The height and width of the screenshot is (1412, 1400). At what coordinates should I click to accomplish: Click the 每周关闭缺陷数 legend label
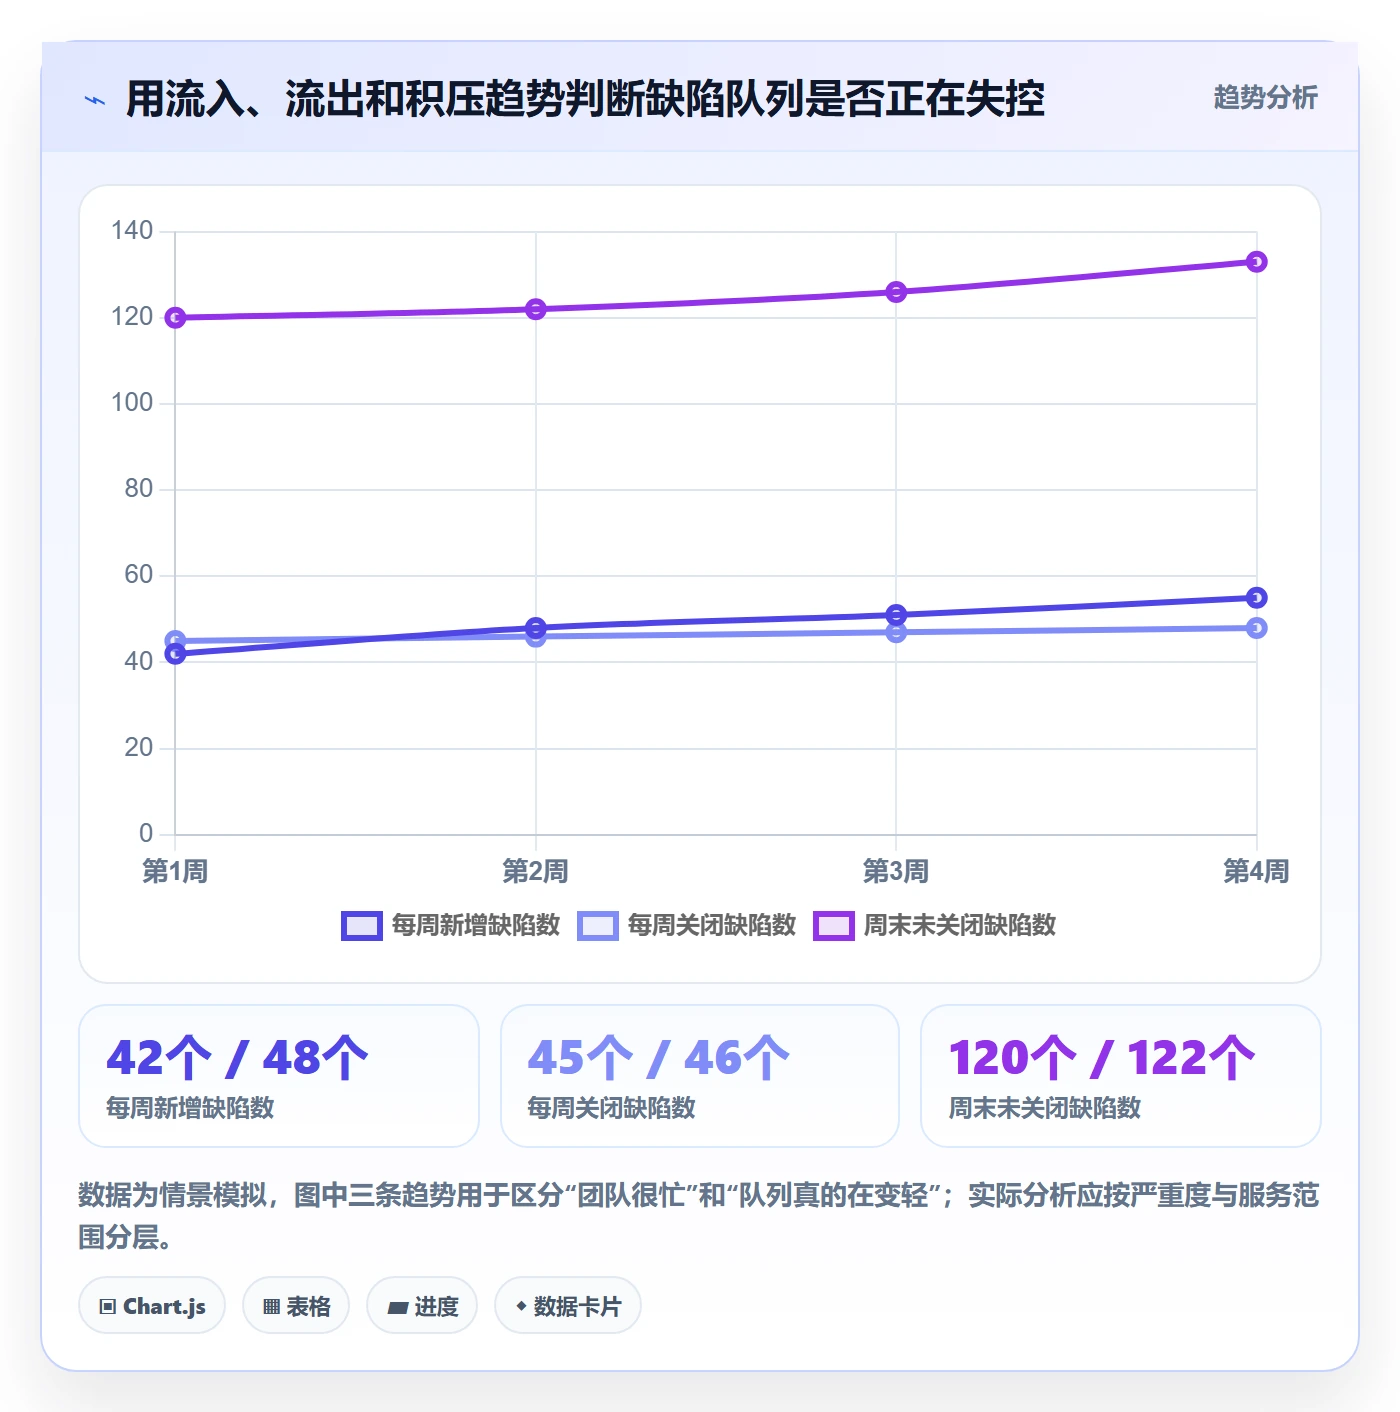tap(712, 925)
